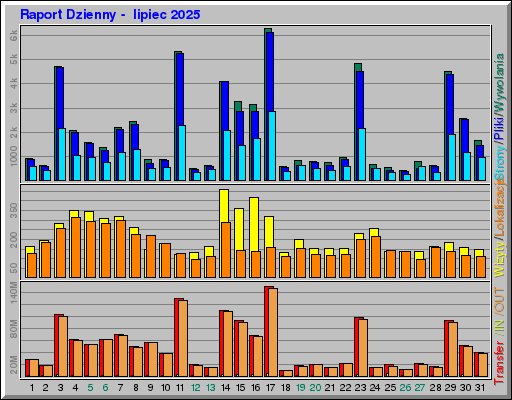The image size is (512, 400).
Task: Click green day label 20 on the x-axis
Action: pyautogui.click(x=315, y=388)
